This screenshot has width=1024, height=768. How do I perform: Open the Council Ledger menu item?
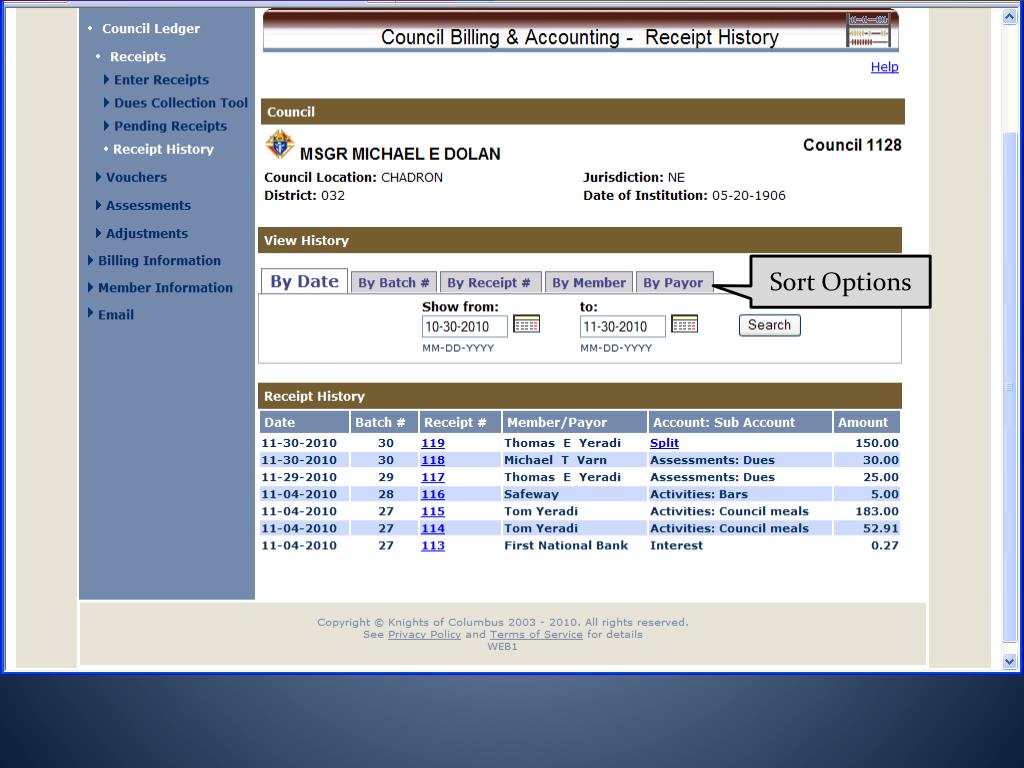151,29
